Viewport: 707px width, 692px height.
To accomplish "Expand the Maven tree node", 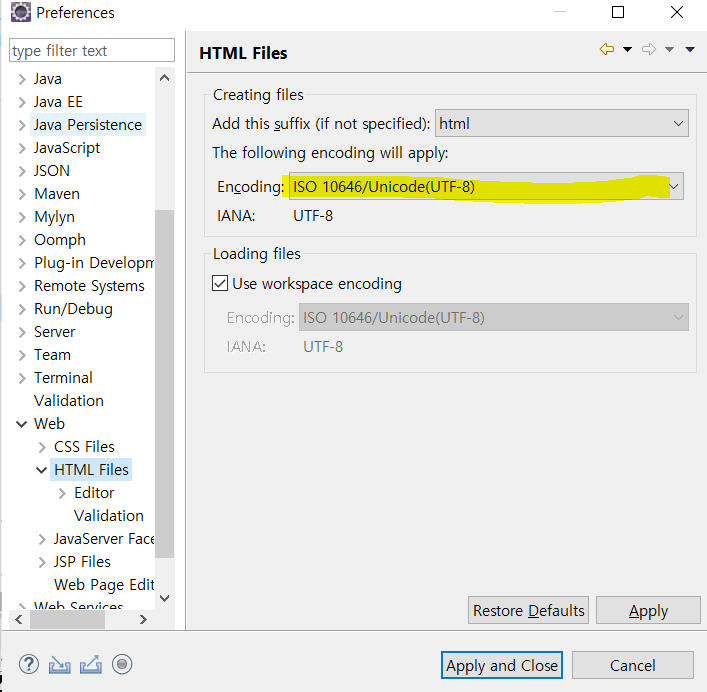I will 22,194.
